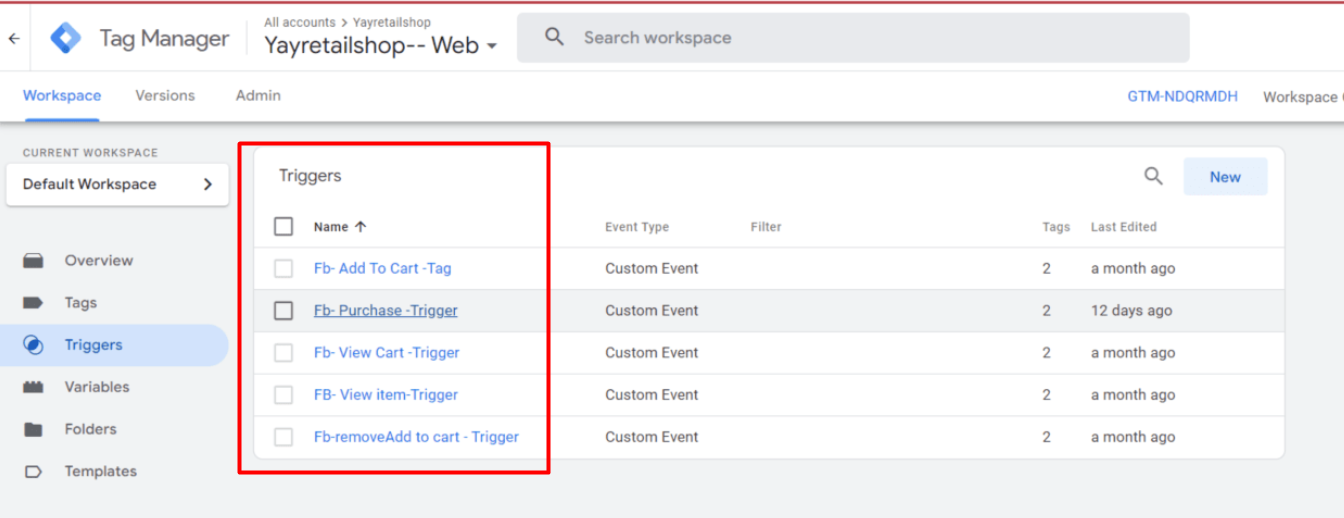Expand the Yayretailshop-- Web container dropdown

click(491, 47)
